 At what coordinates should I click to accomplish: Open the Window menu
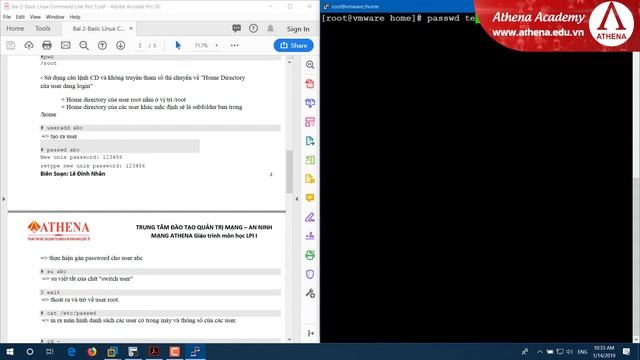55,17
